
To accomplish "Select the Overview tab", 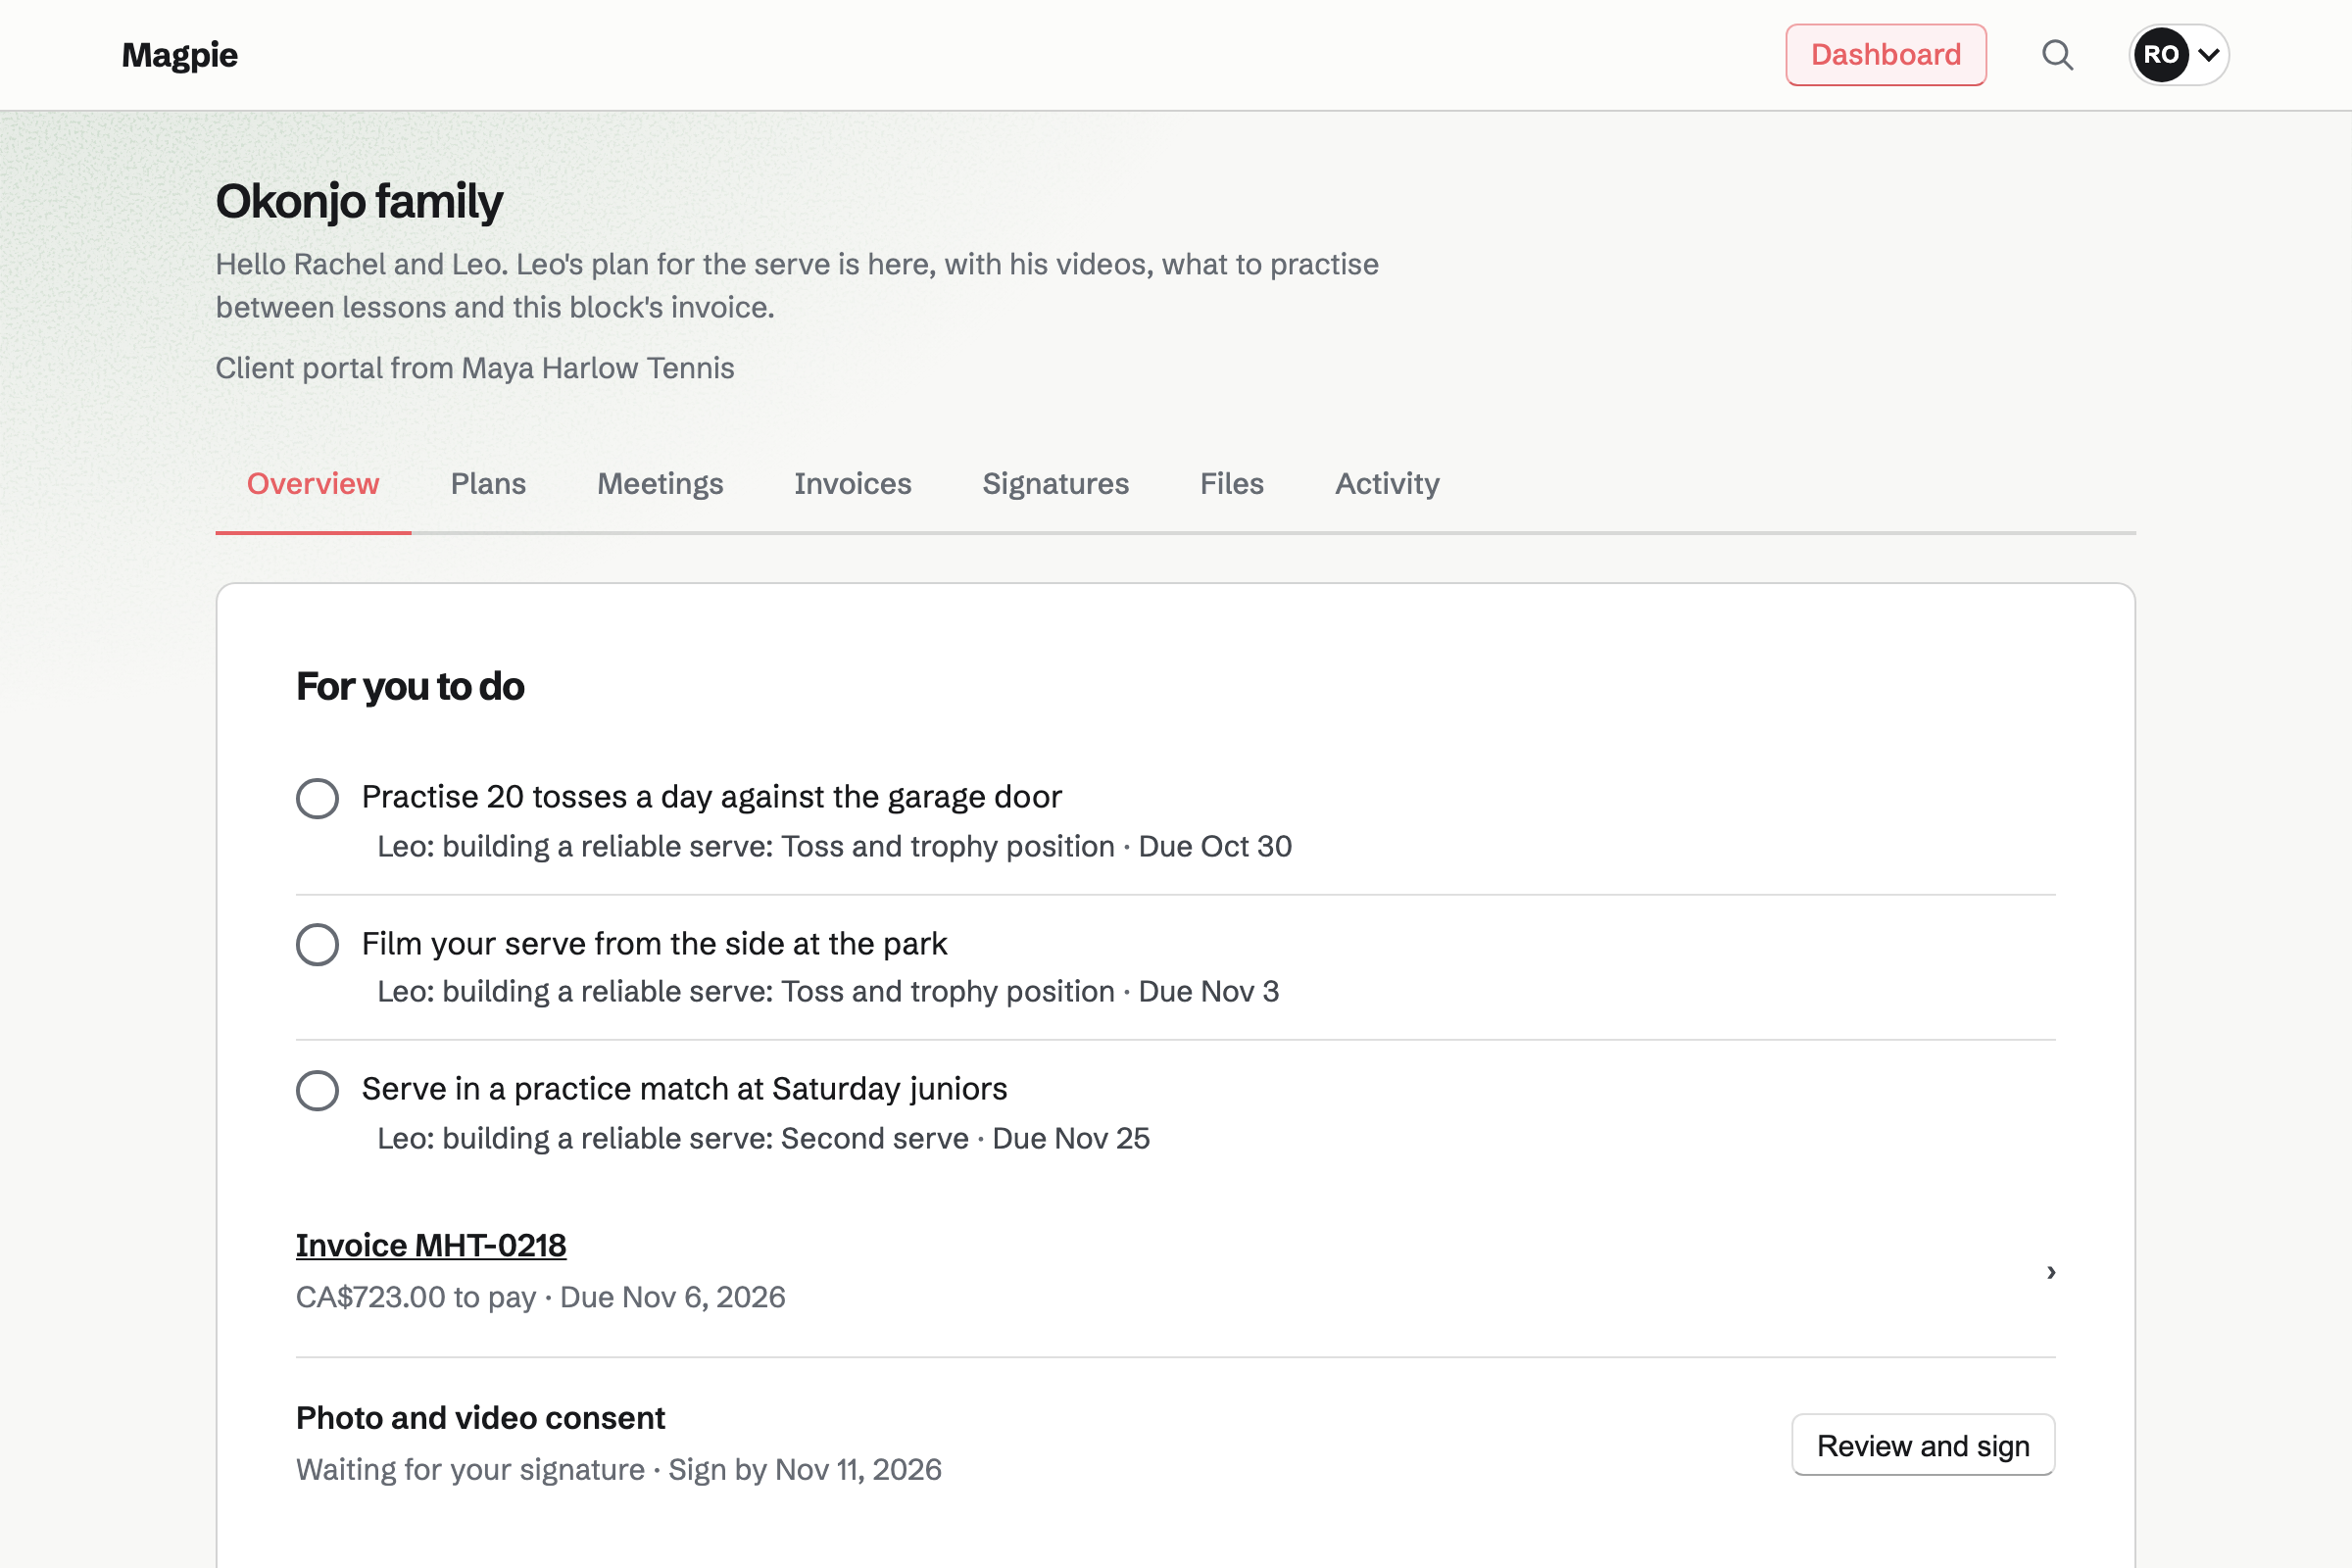I will pyautogui.click(x=313, y=484).
